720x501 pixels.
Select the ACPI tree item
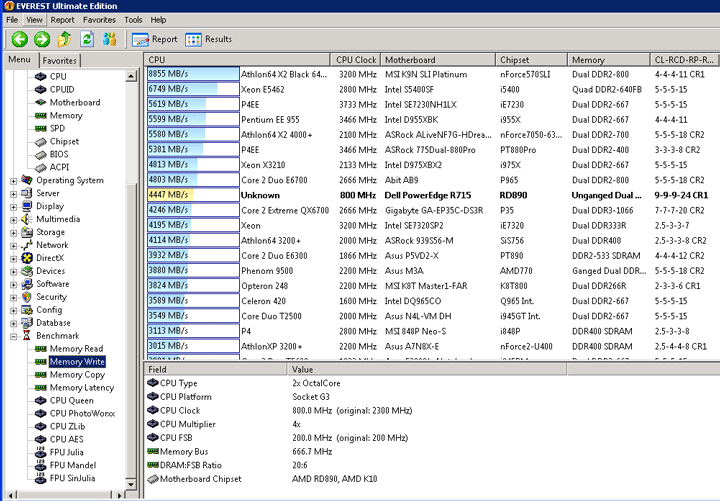(x=59, y=167)
